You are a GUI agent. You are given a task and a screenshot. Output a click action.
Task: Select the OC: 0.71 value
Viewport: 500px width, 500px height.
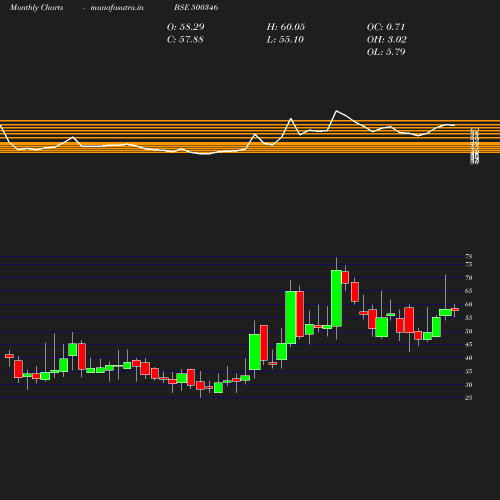pos(386,27)
